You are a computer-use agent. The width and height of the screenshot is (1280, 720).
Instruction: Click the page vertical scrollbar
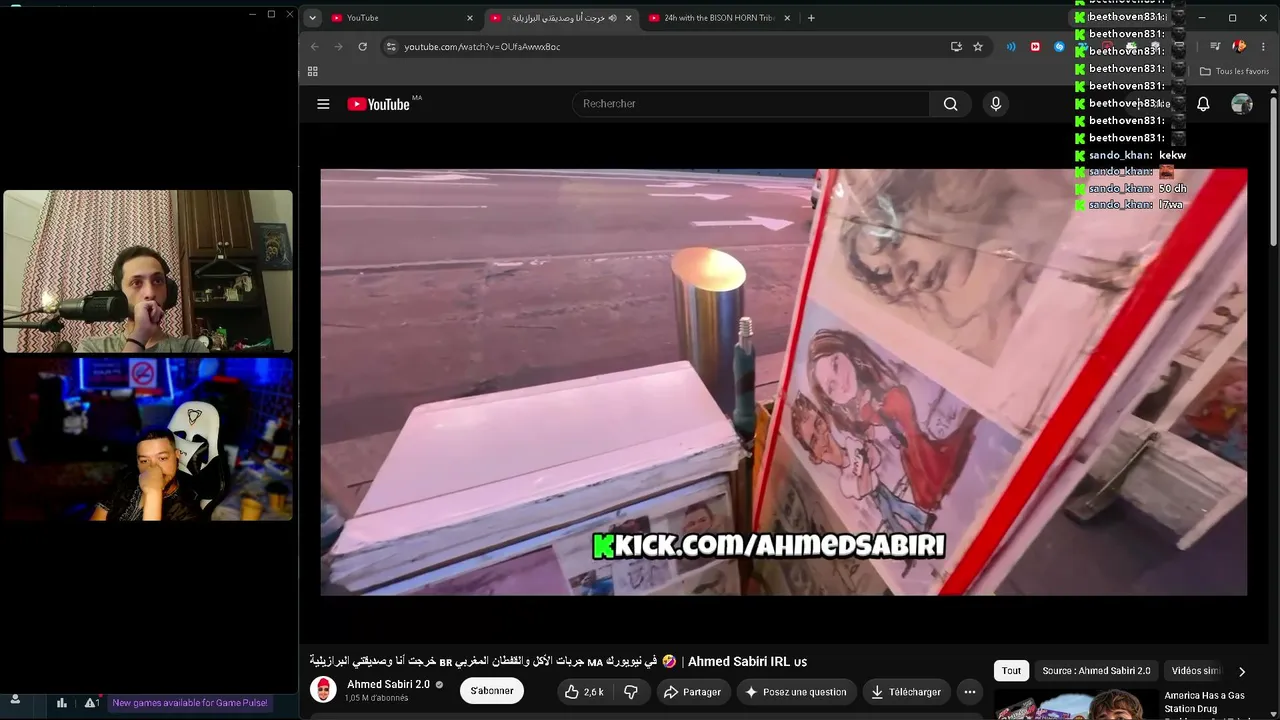tap(1273, 170)
